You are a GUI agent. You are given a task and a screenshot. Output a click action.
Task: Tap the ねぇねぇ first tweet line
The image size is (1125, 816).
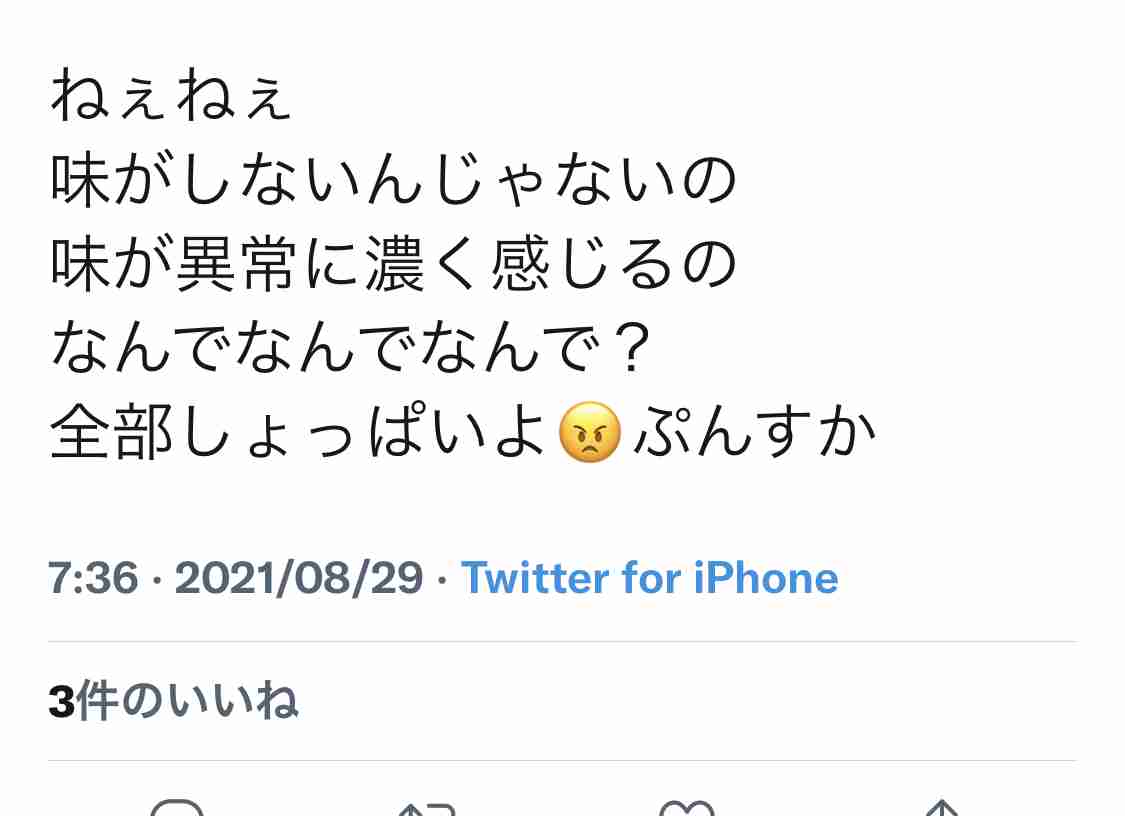tap(171, 95)
